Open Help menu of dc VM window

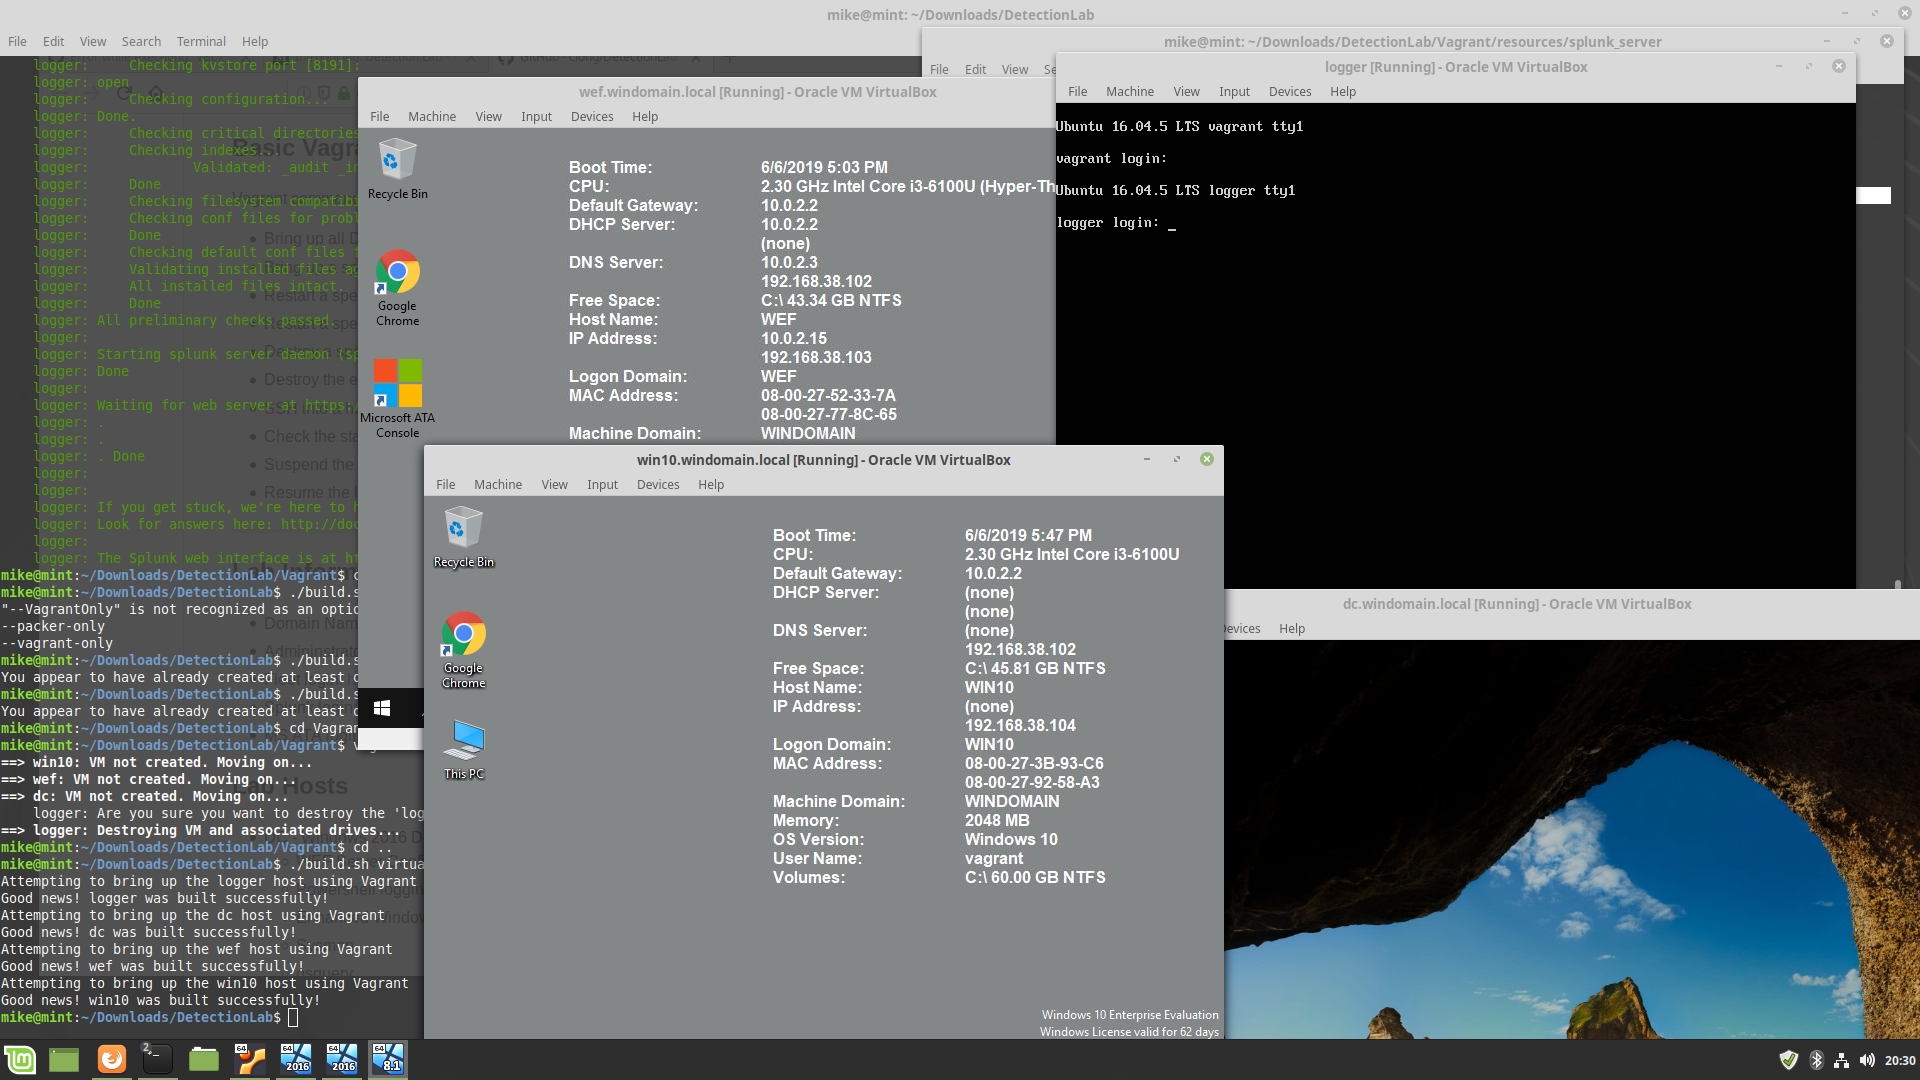[1291, 629]
